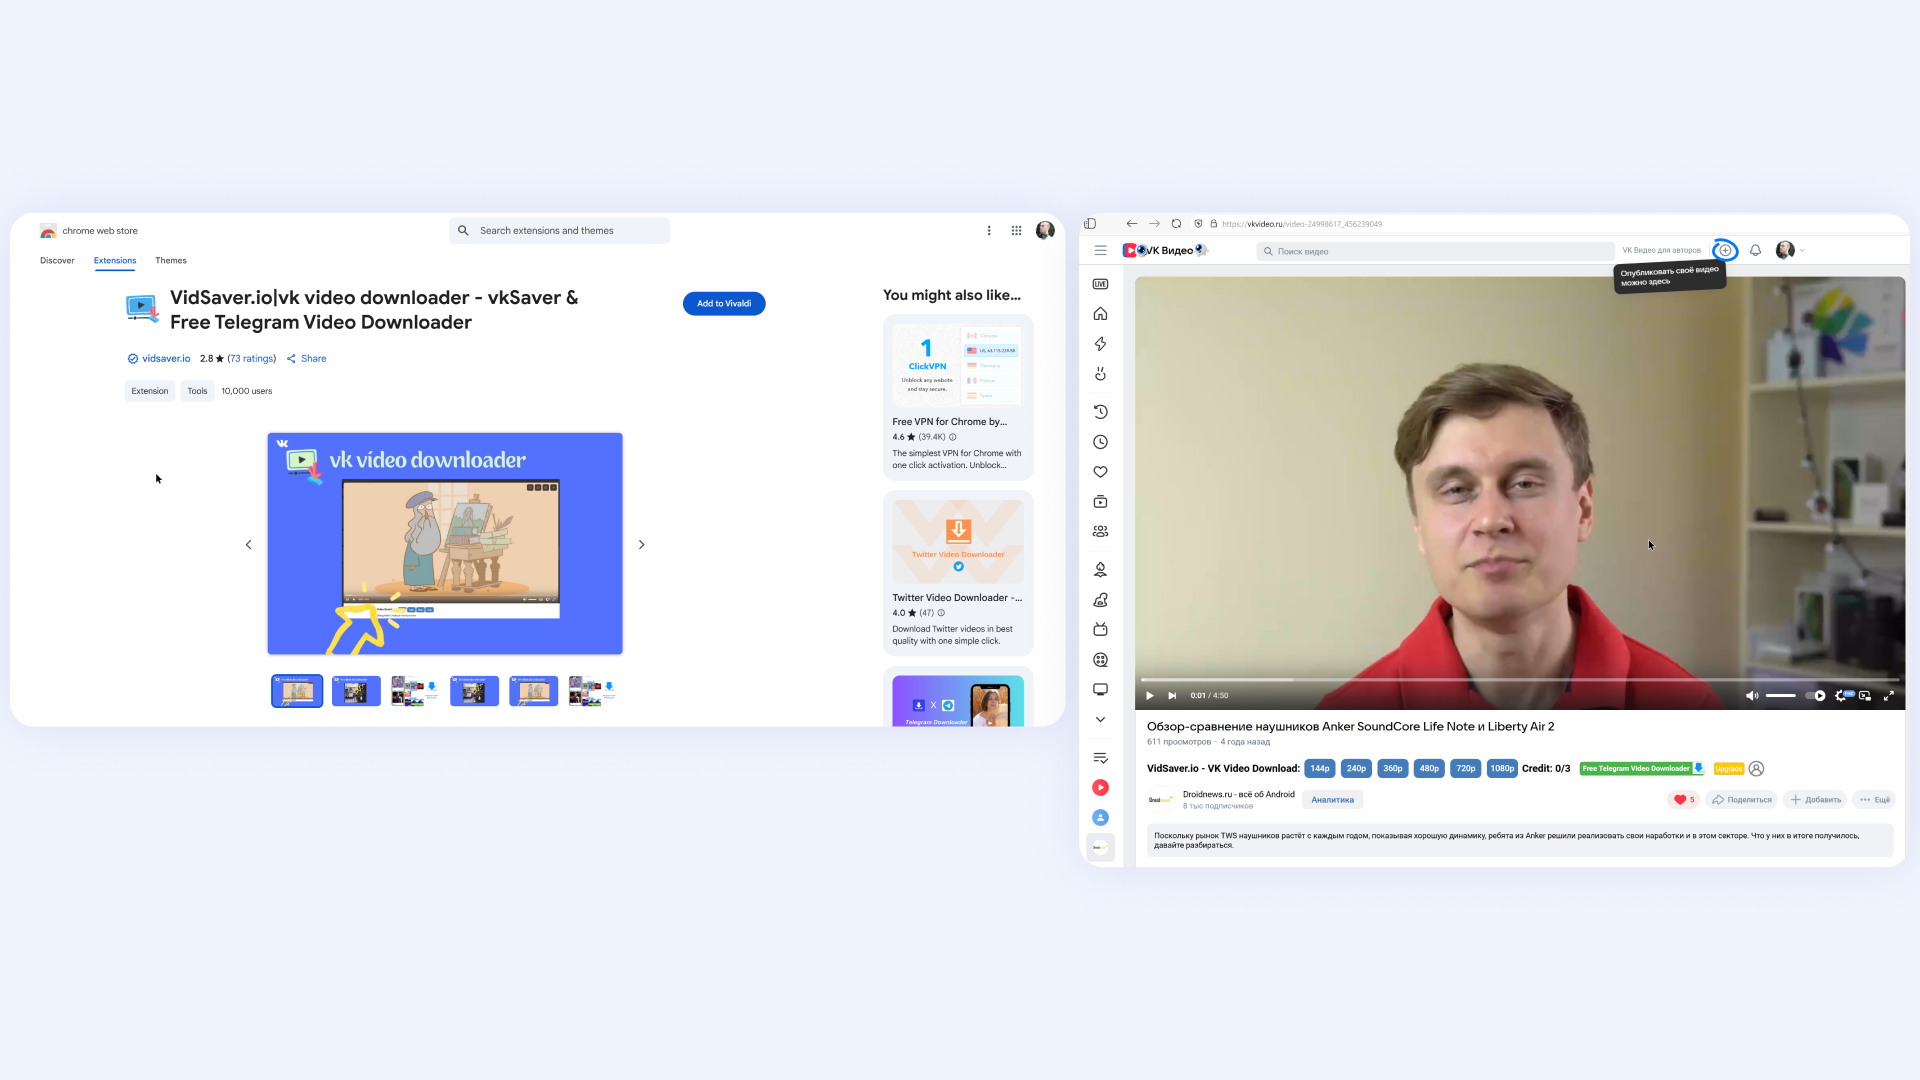Open the playlist checklist icon in sidebar
1920x1080 pixels.
1100,758
